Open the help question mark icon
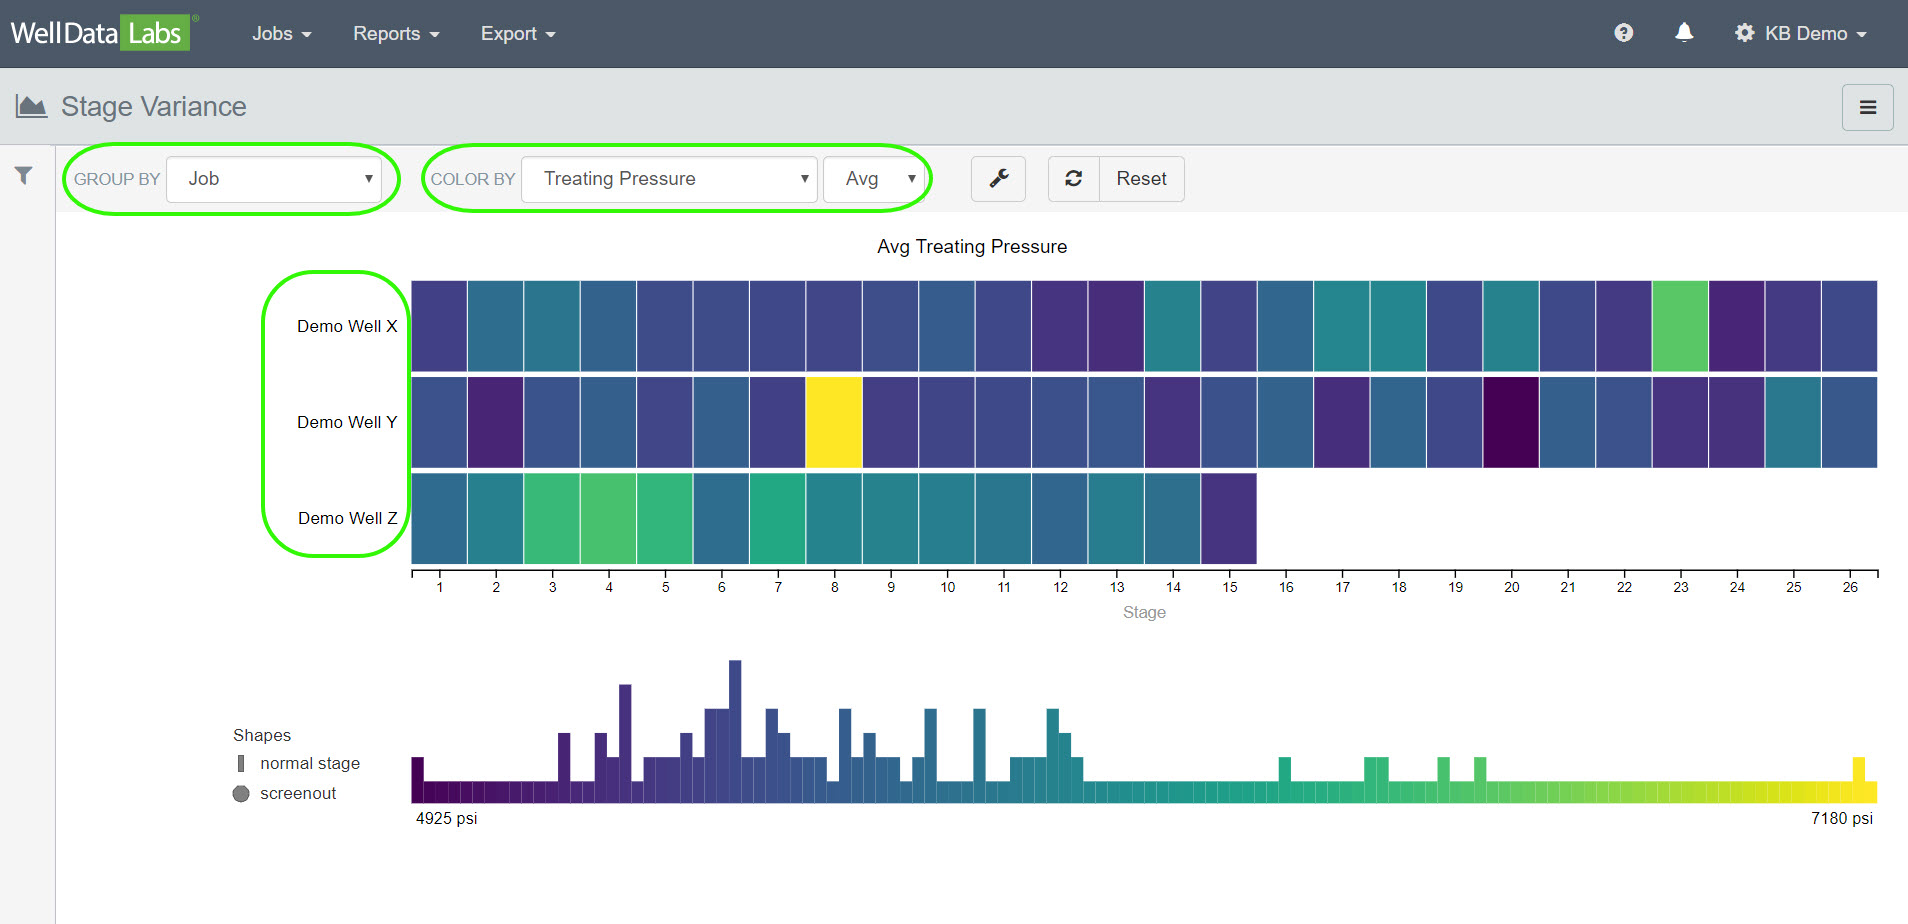Image resolution: width=1908 pixels, height=924 pixels. tap(1623, 33)
